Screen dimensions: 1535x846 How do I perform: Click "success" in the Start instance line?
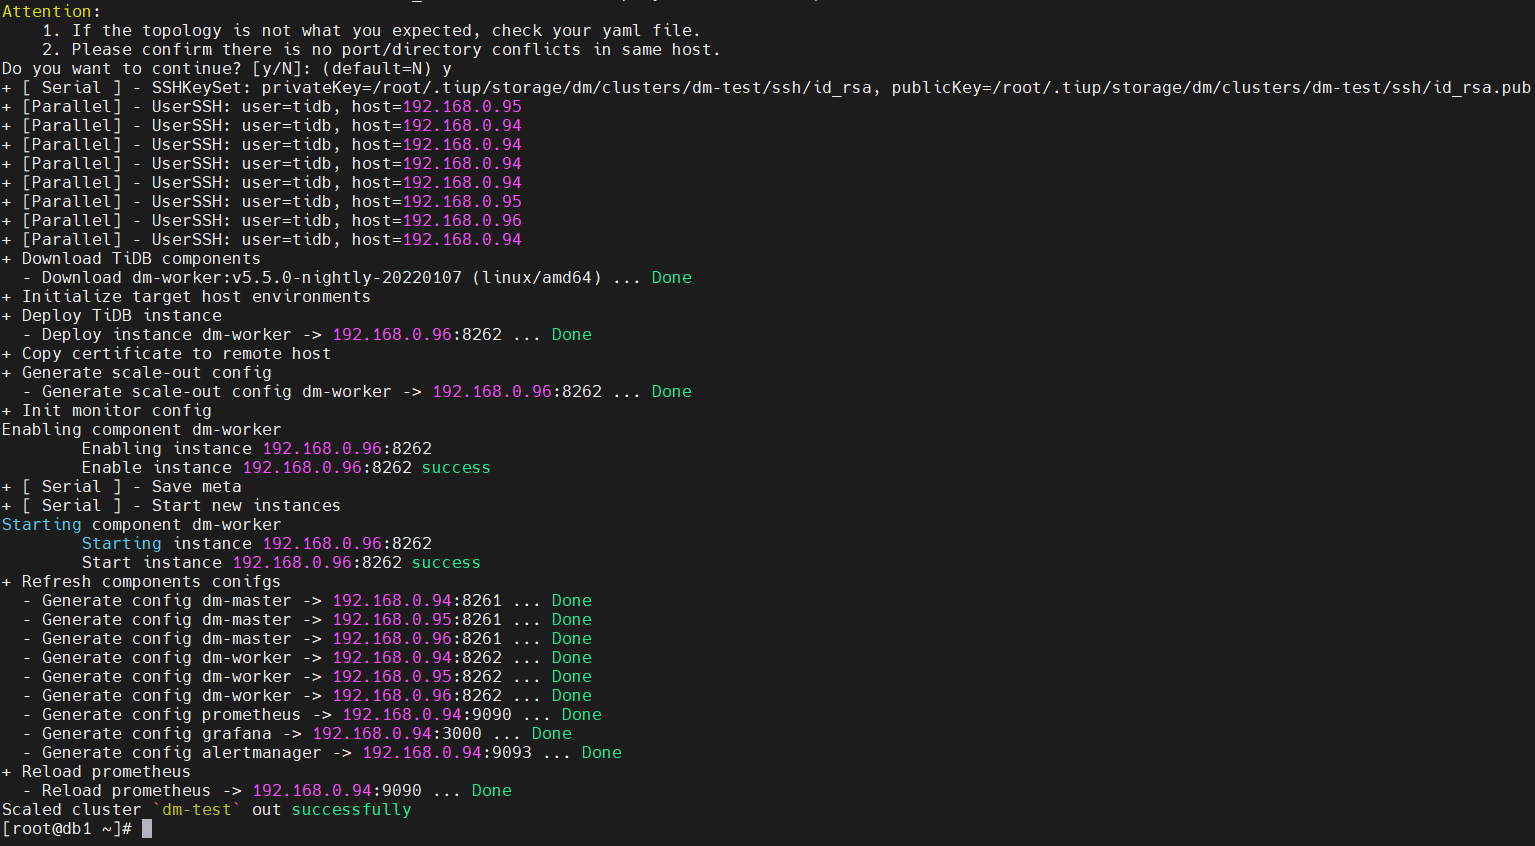[446, 563]
